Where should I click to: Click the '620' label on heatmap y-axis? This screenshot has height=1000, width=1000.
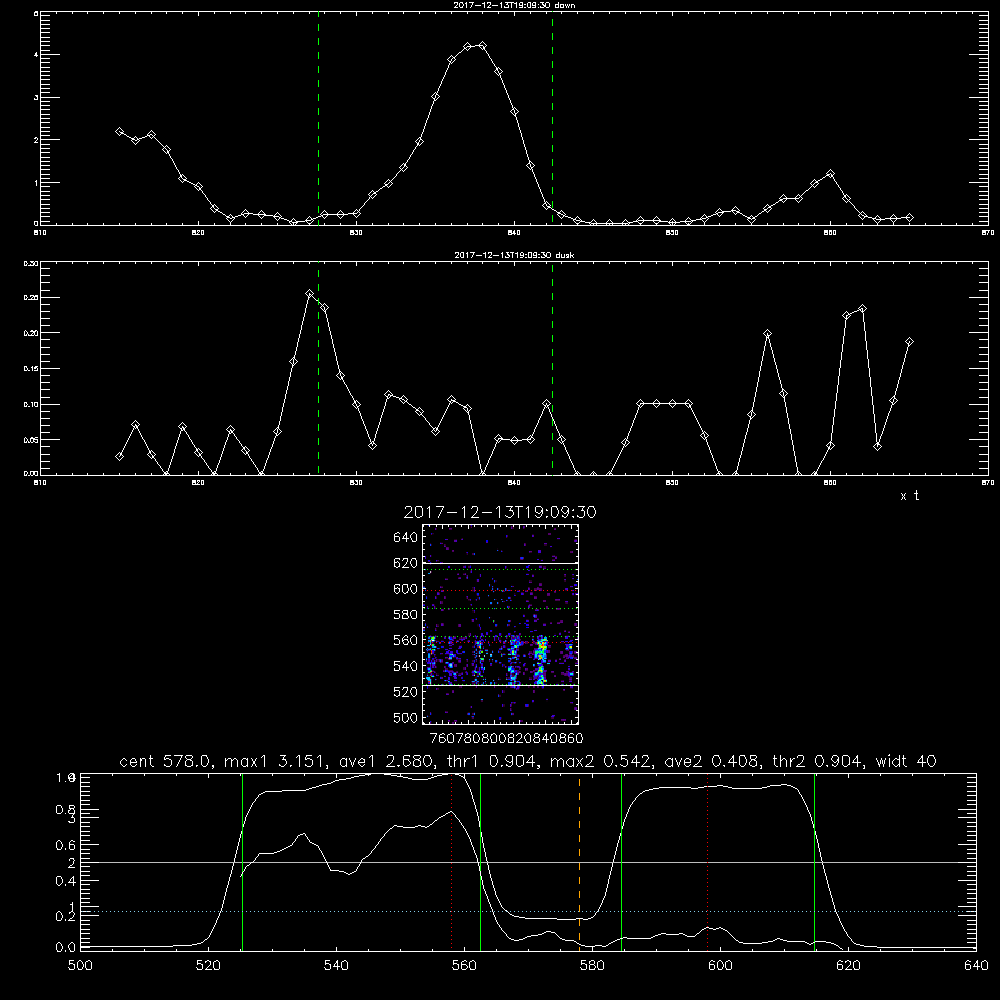pyautogui.click(x=406, y=563)
